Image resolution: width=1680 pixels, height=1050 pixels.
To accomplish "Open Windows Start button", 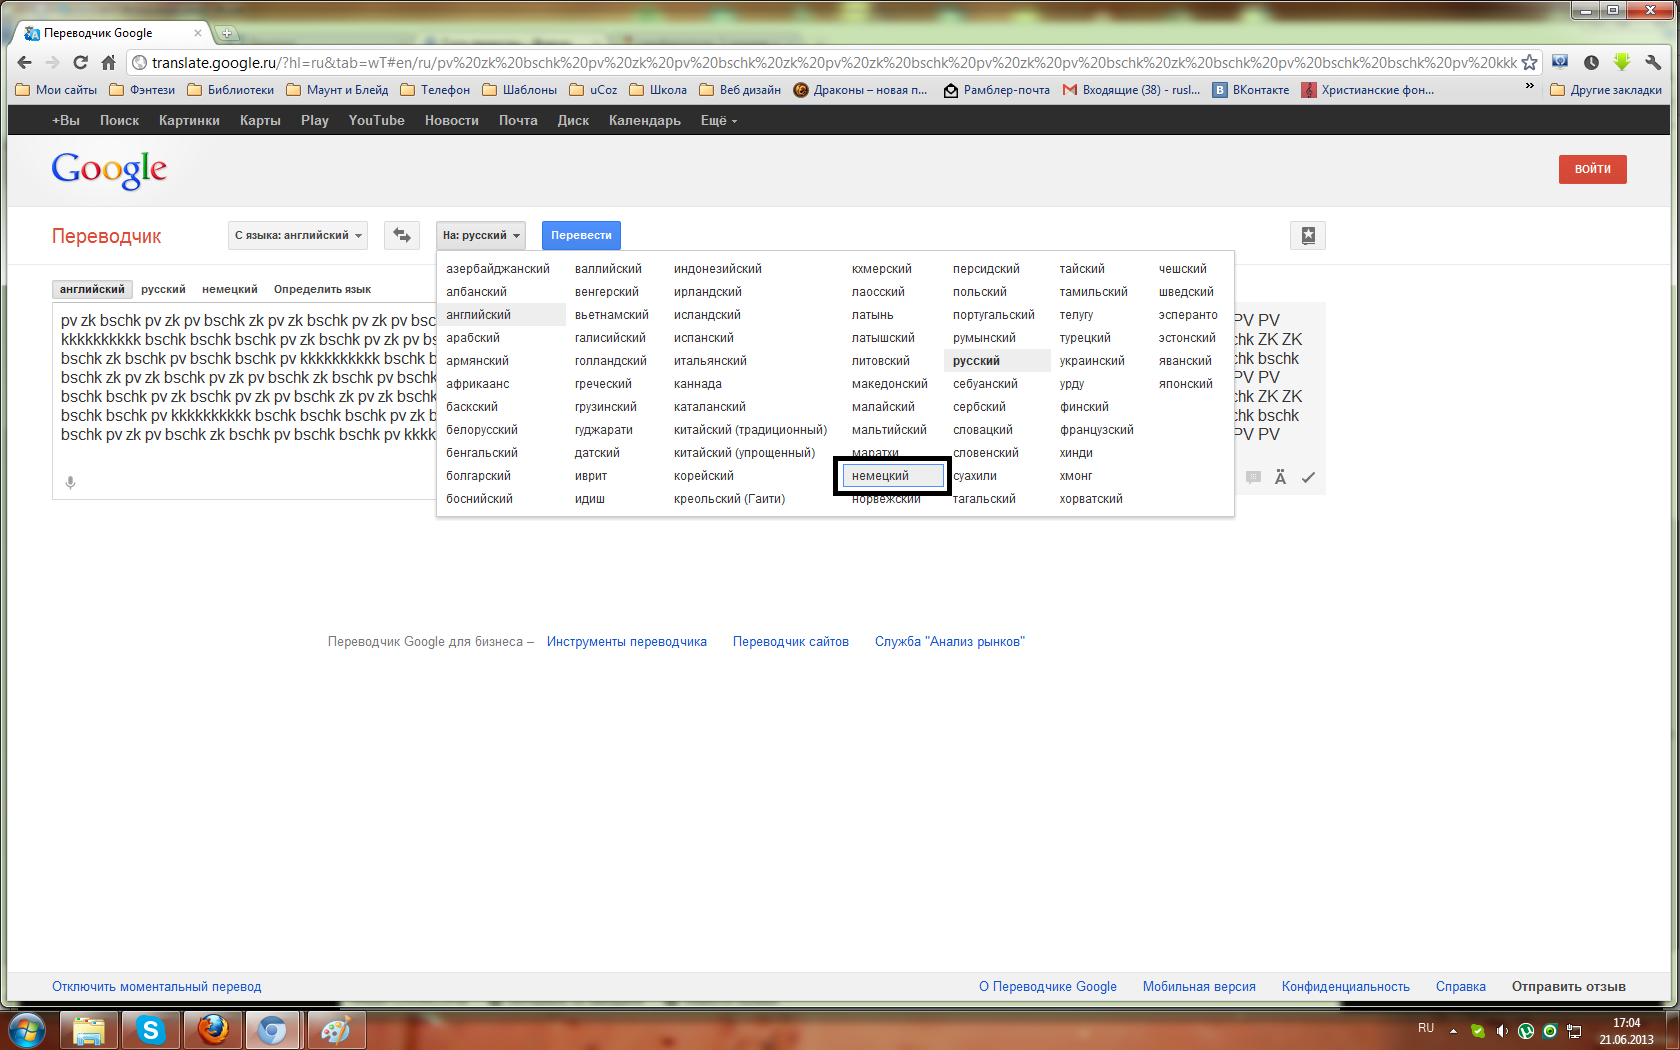I will click(x=26, y=1029).
